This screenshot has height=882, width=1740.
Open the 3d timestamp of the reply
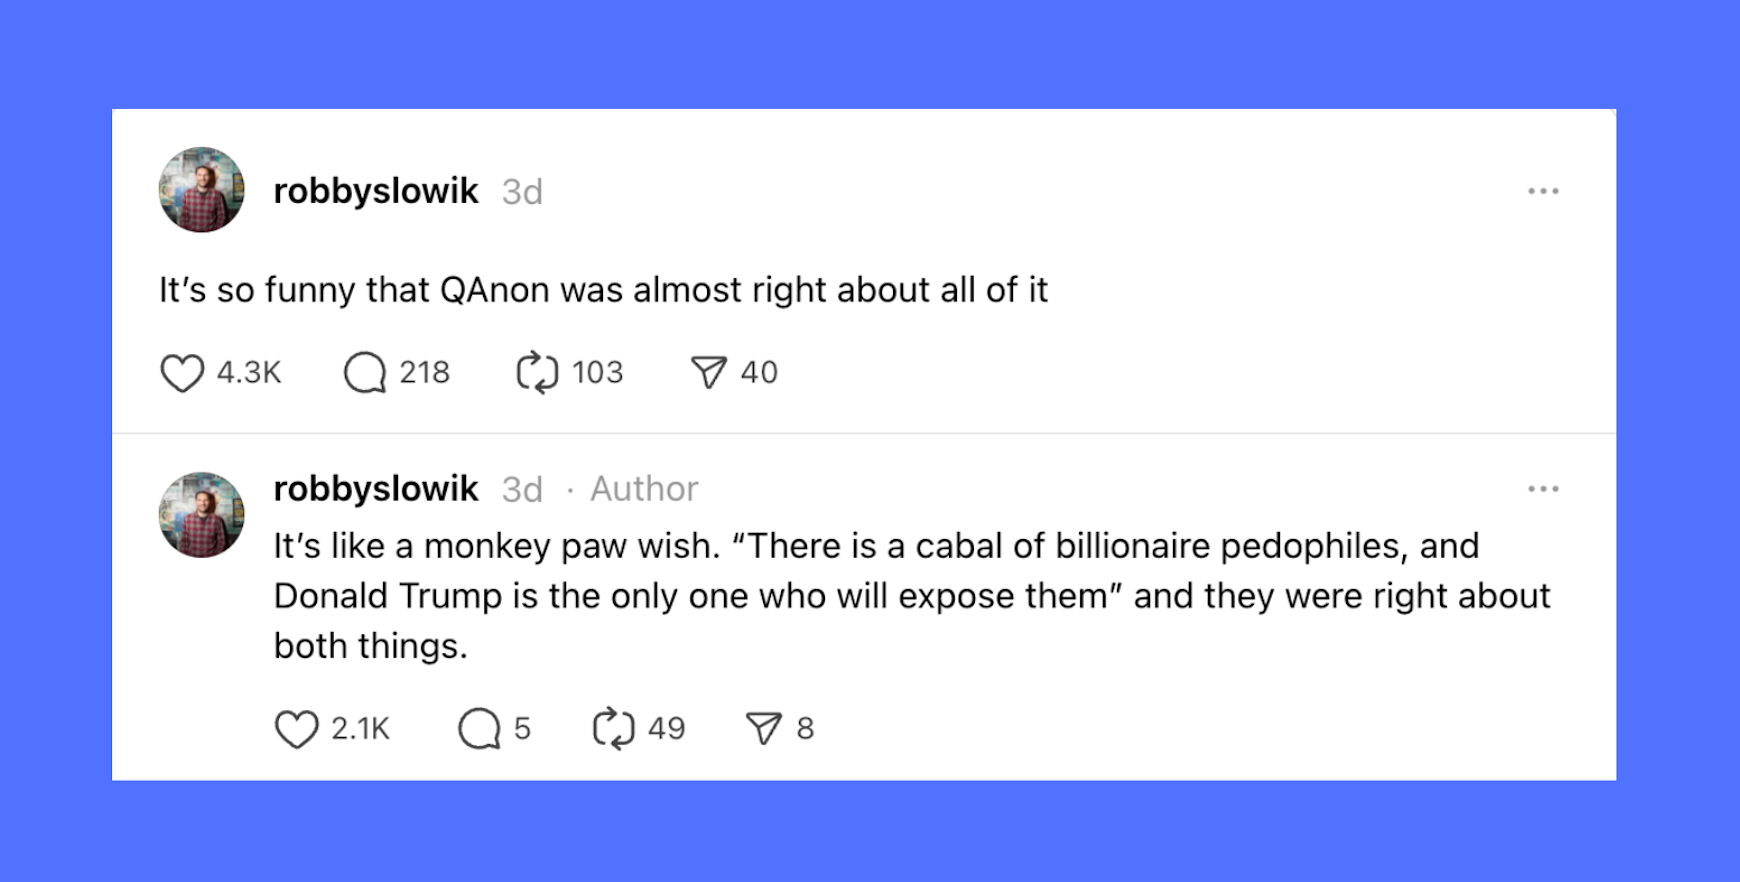point(521,488)
